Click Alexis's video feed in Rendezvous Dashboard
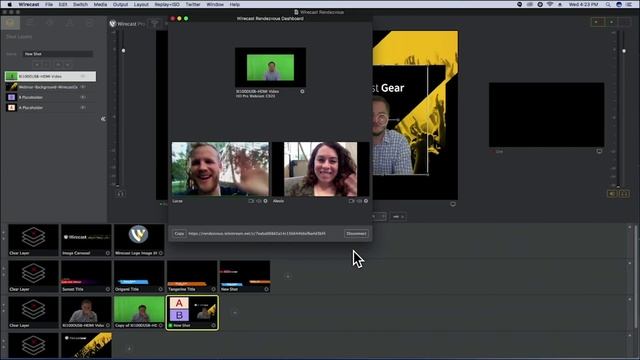This screenshot has width=640, height=360. pos(320,169)
